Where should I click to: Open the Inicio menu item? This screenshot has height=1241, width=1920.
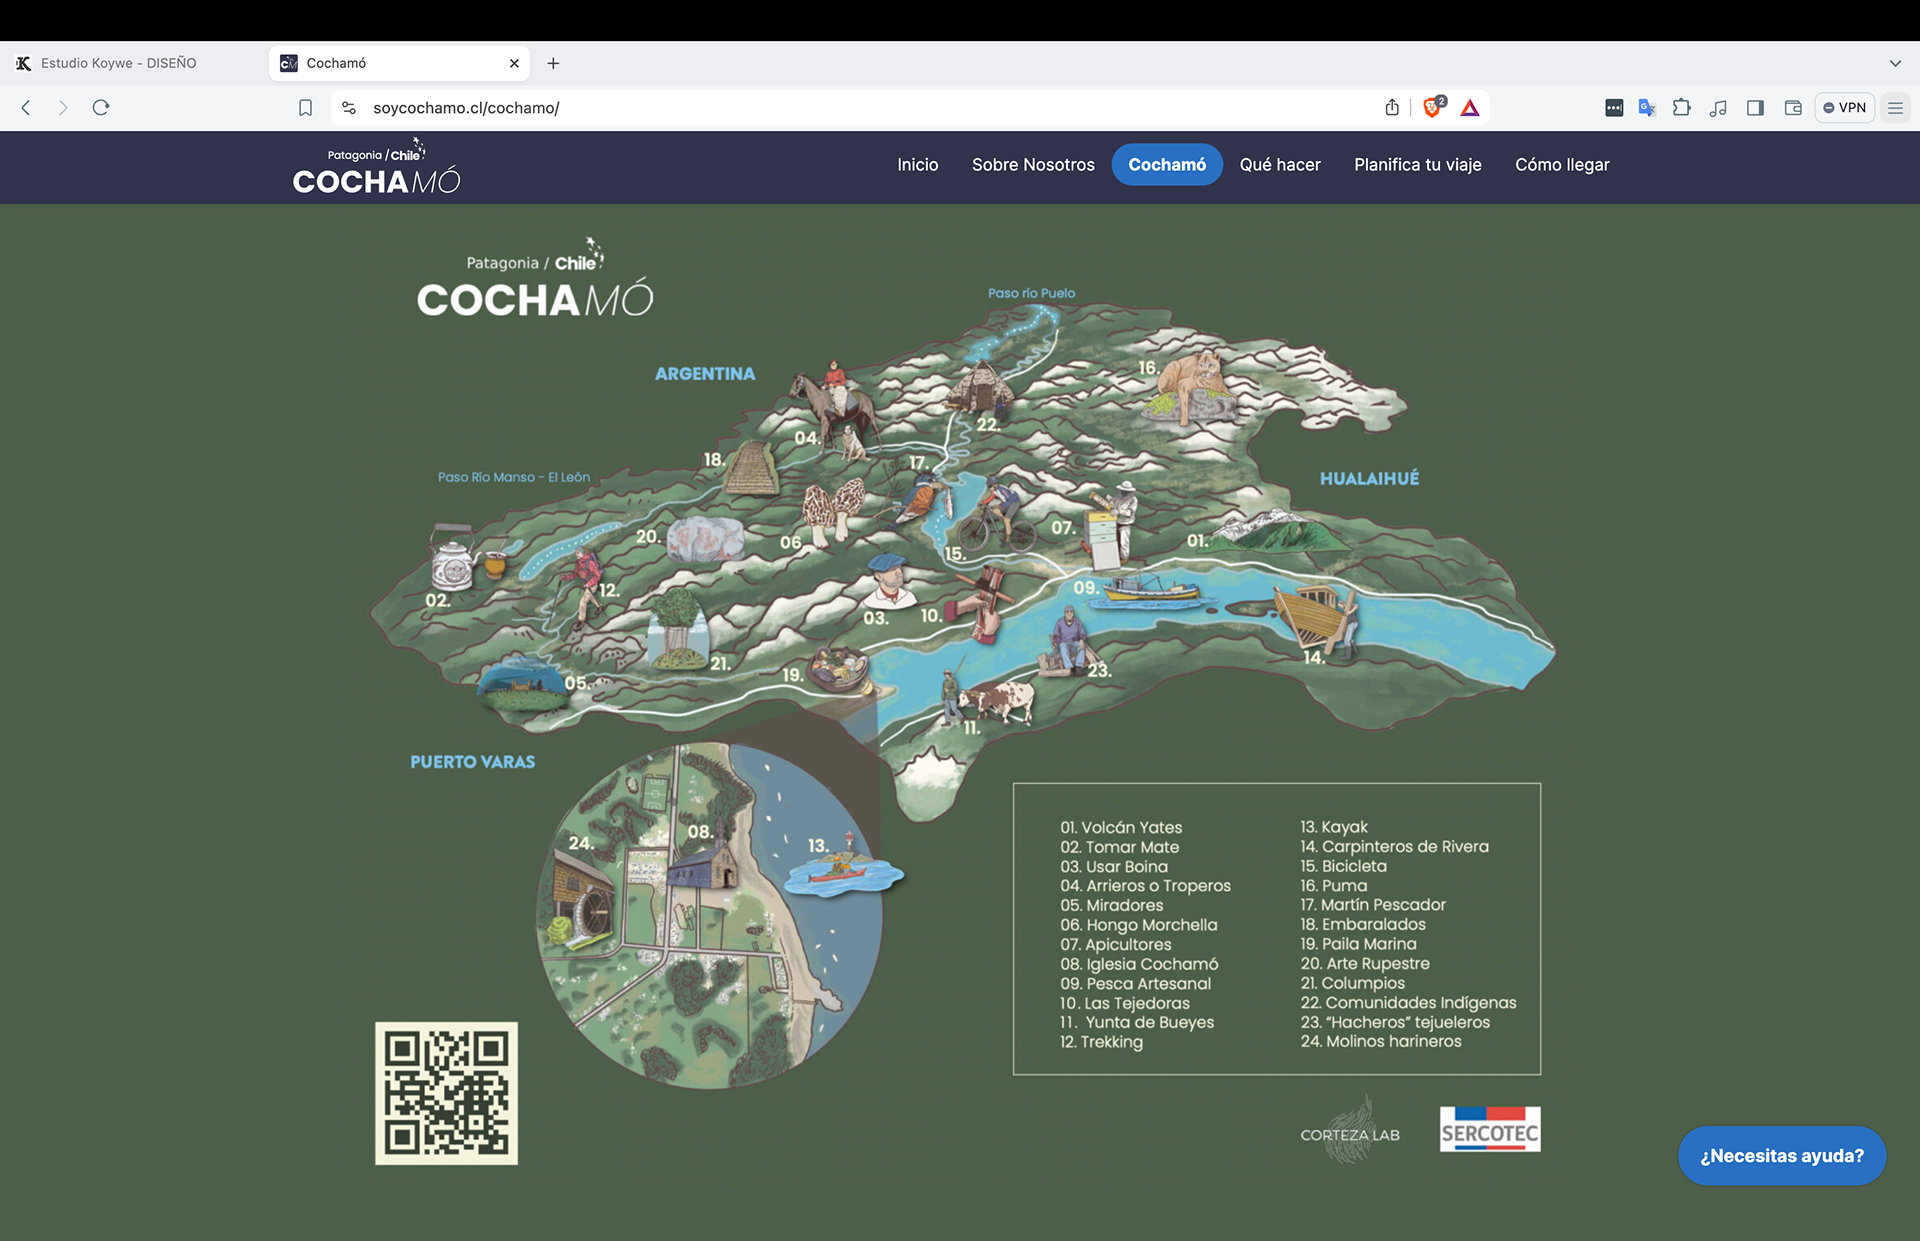coord(917,165)
